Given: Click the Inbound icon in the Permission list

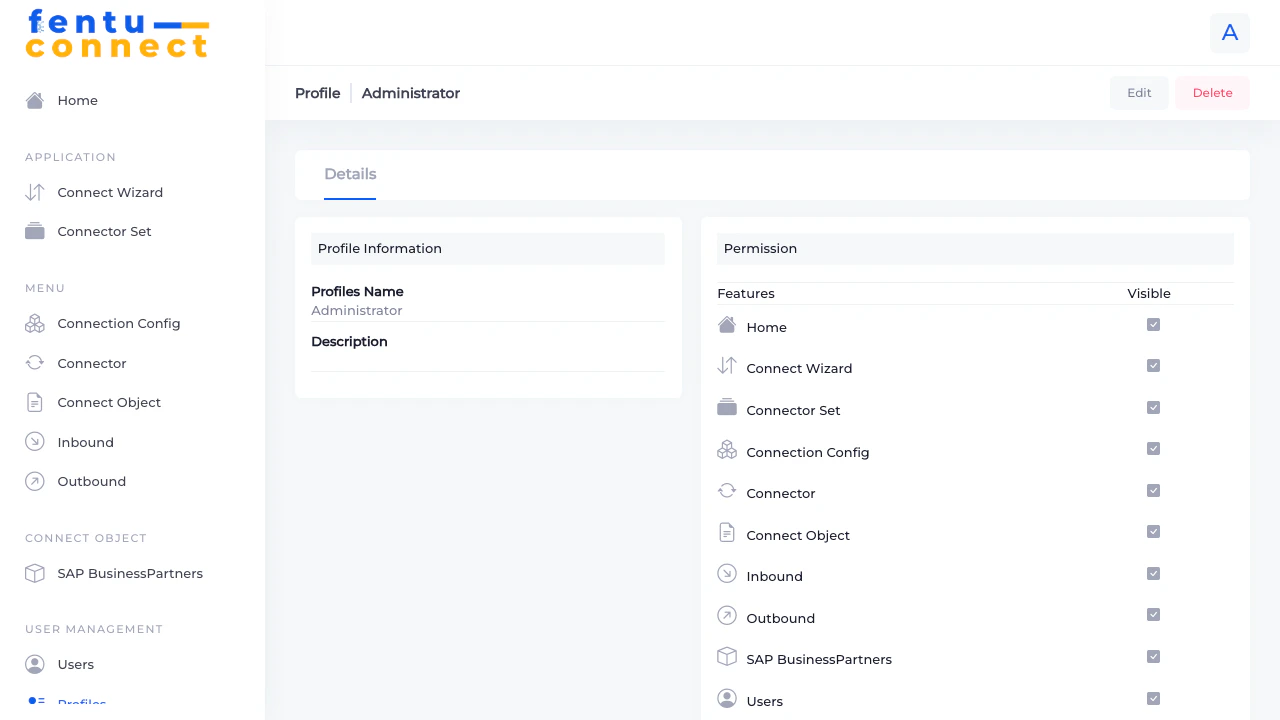Looking at the screenshot, I should click(727, 574).
